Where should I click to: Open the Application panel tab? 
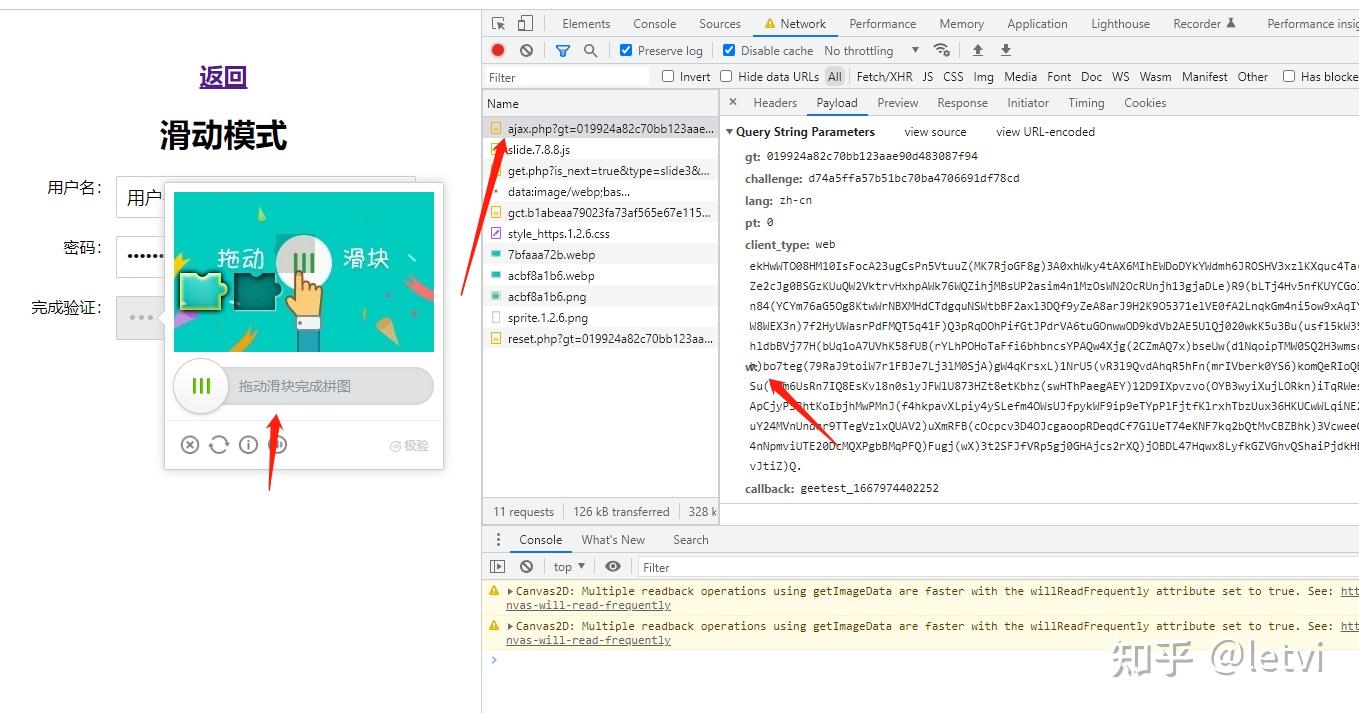pos(1037,24)
